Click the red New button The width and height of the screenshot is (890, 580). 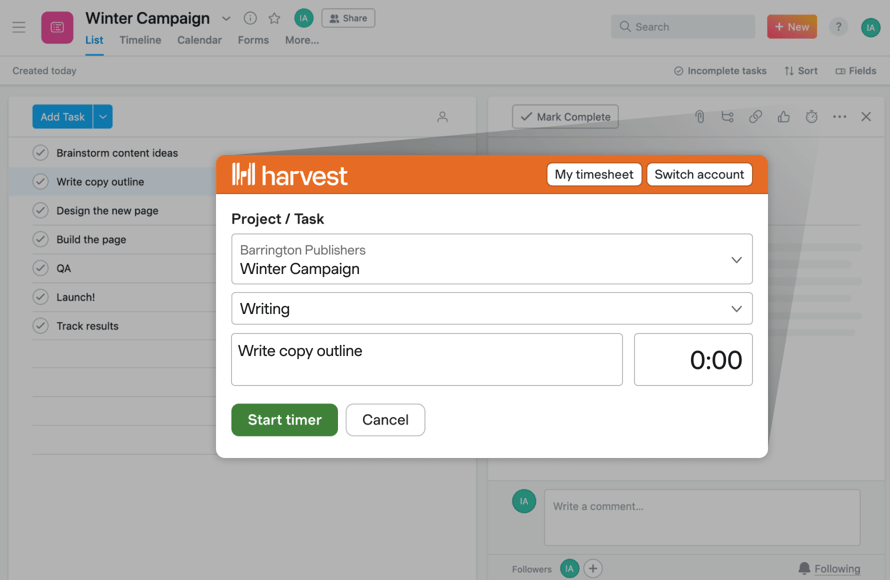pyautogui.click(x=792, y=27)
